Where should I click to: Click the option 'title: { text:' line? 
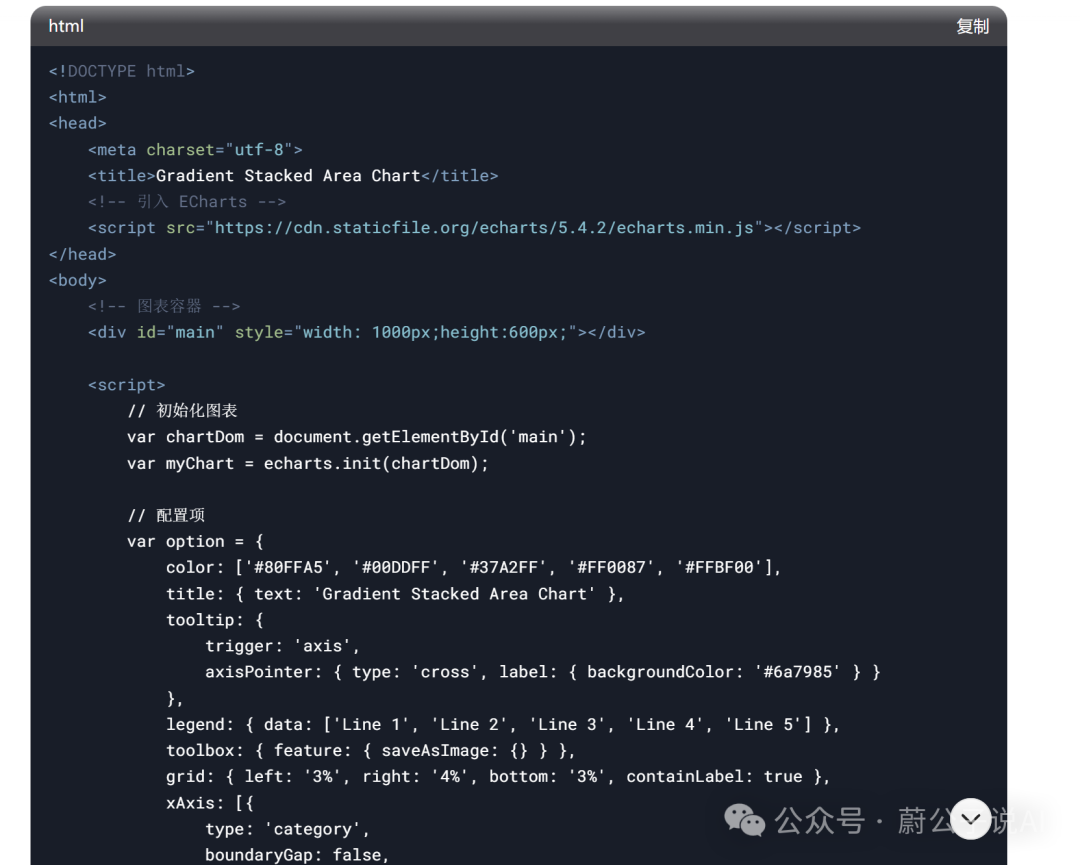click(395, 594)
